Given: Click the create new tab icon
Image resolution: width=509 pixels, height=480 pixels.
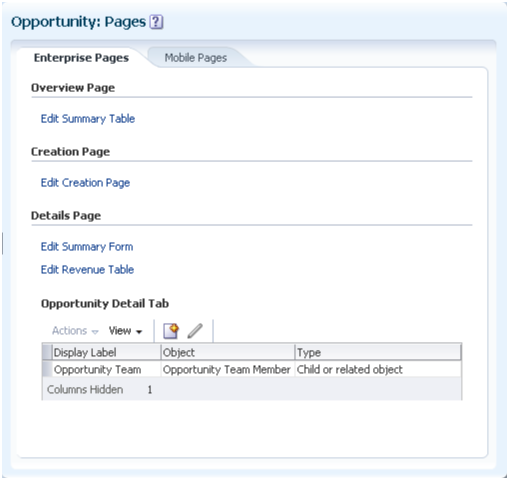Looking at the screenshot, I should click(171, 331).
